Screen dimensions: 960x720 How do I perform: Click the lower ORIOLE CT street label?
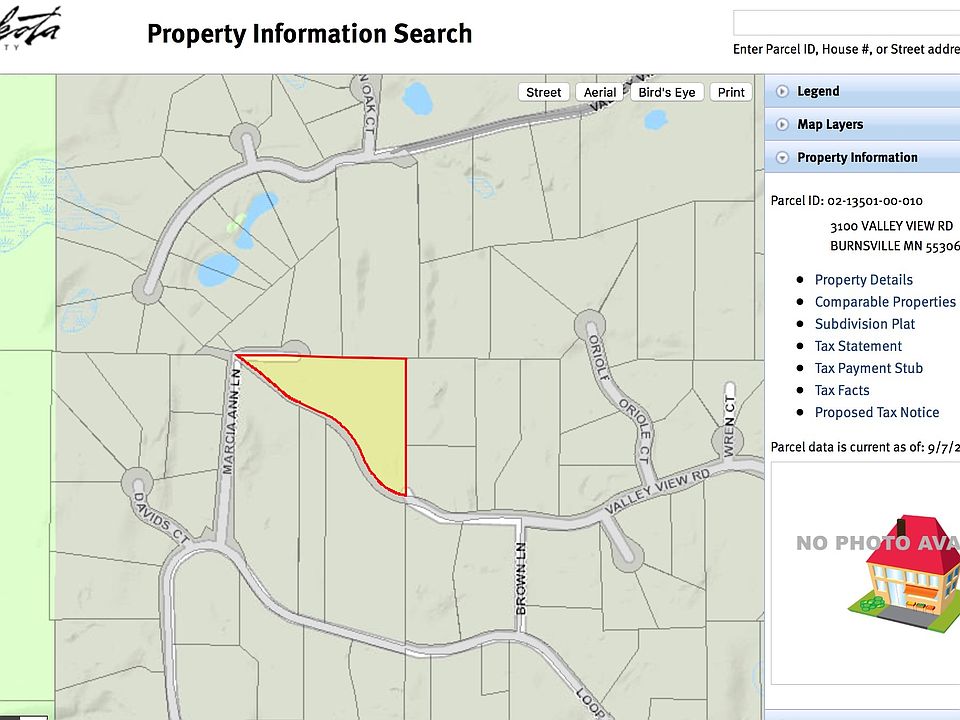[x=636, y=430]
